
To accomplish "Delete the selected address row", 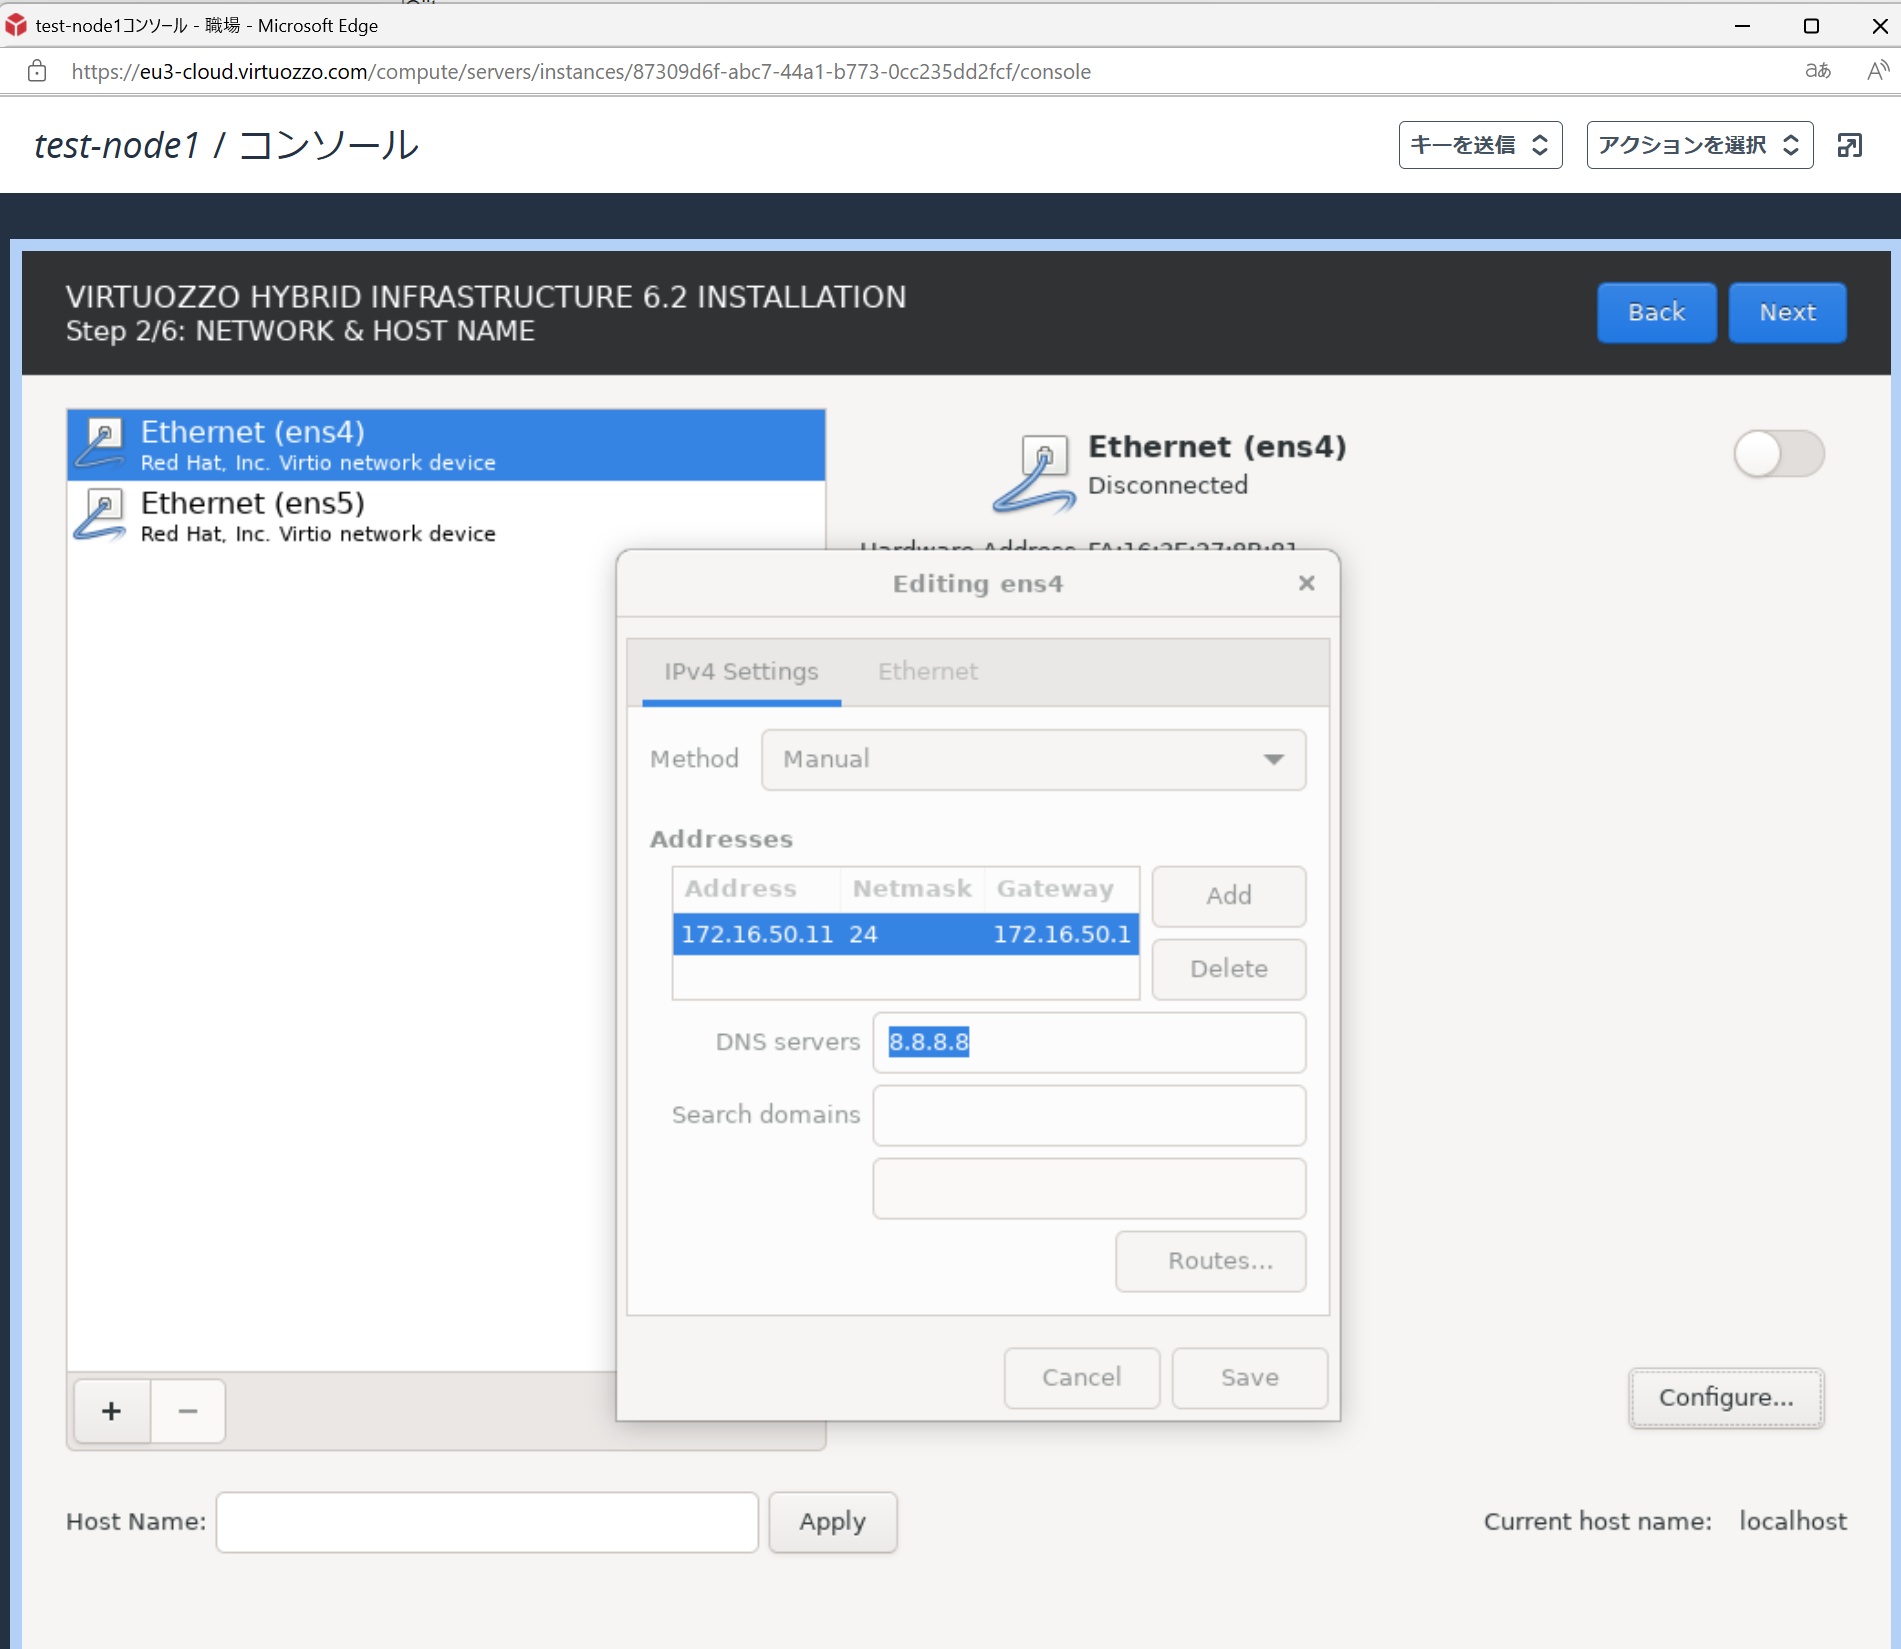I will (1228, 969).
